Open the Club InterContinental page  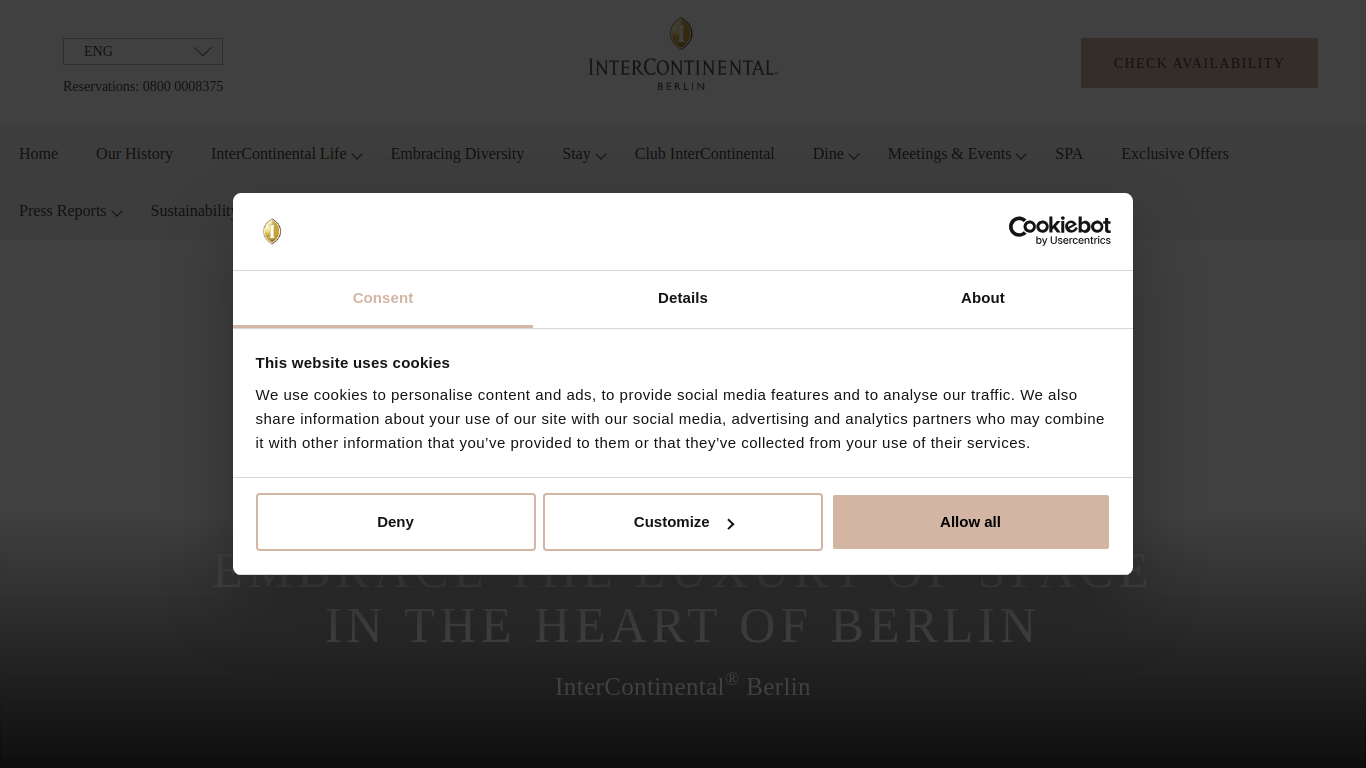pyautogui.click(x=704, y=154)
